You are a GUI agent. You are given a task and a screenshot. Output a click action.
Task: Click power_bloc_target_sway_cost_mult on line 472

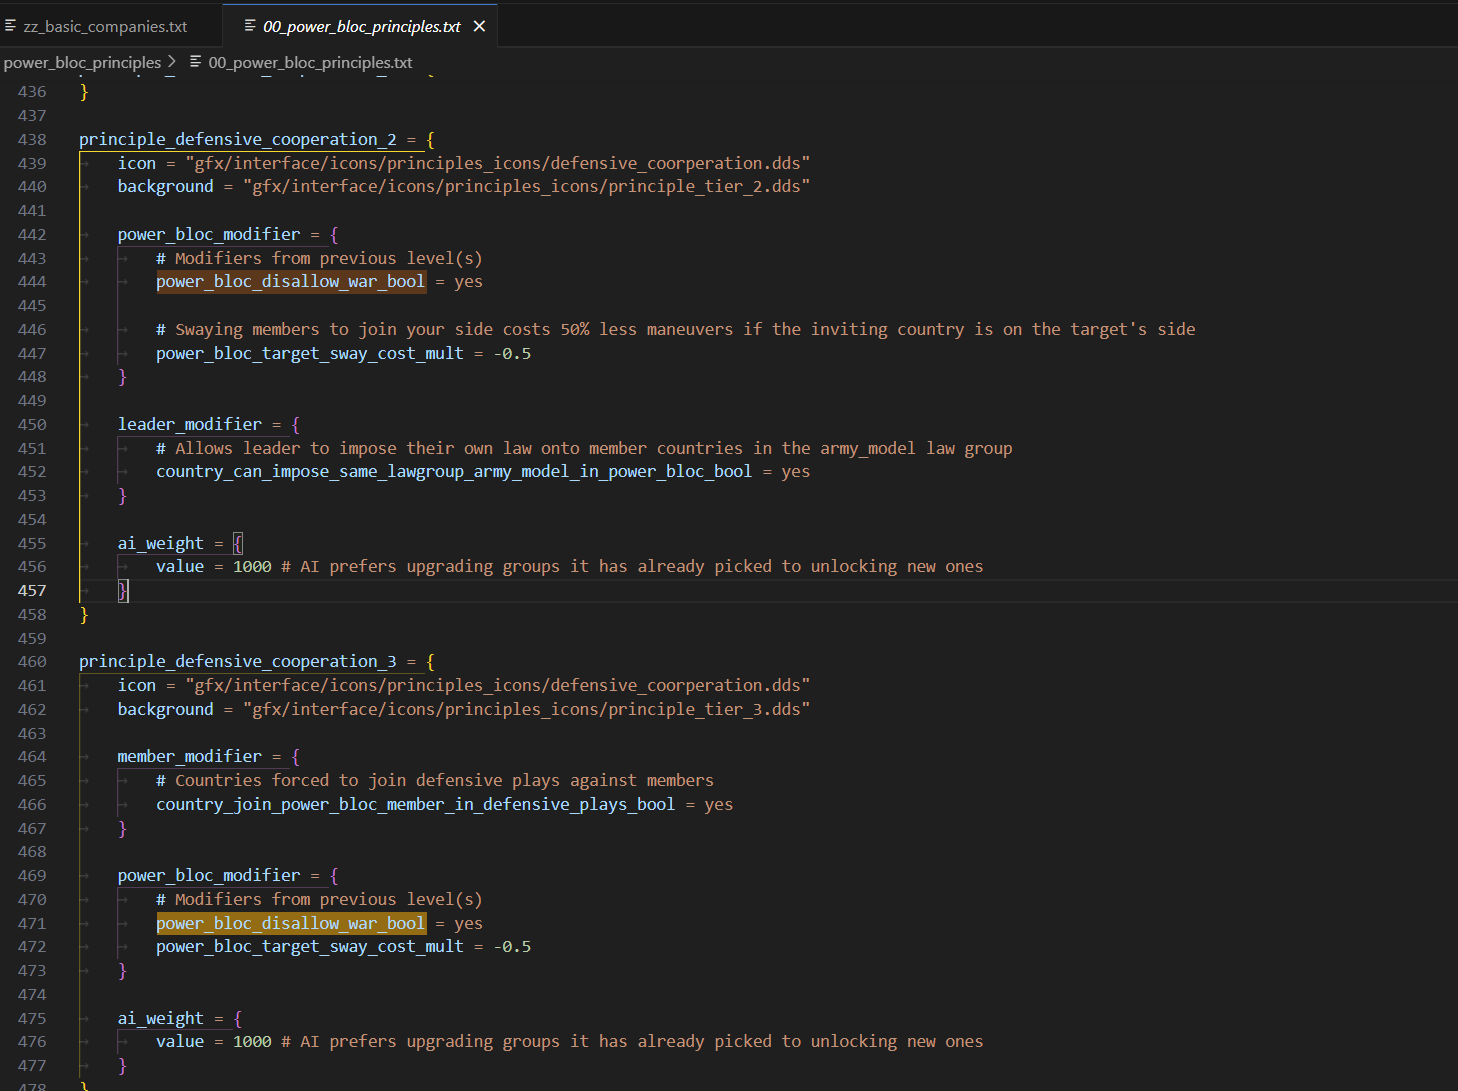[310, 946]
